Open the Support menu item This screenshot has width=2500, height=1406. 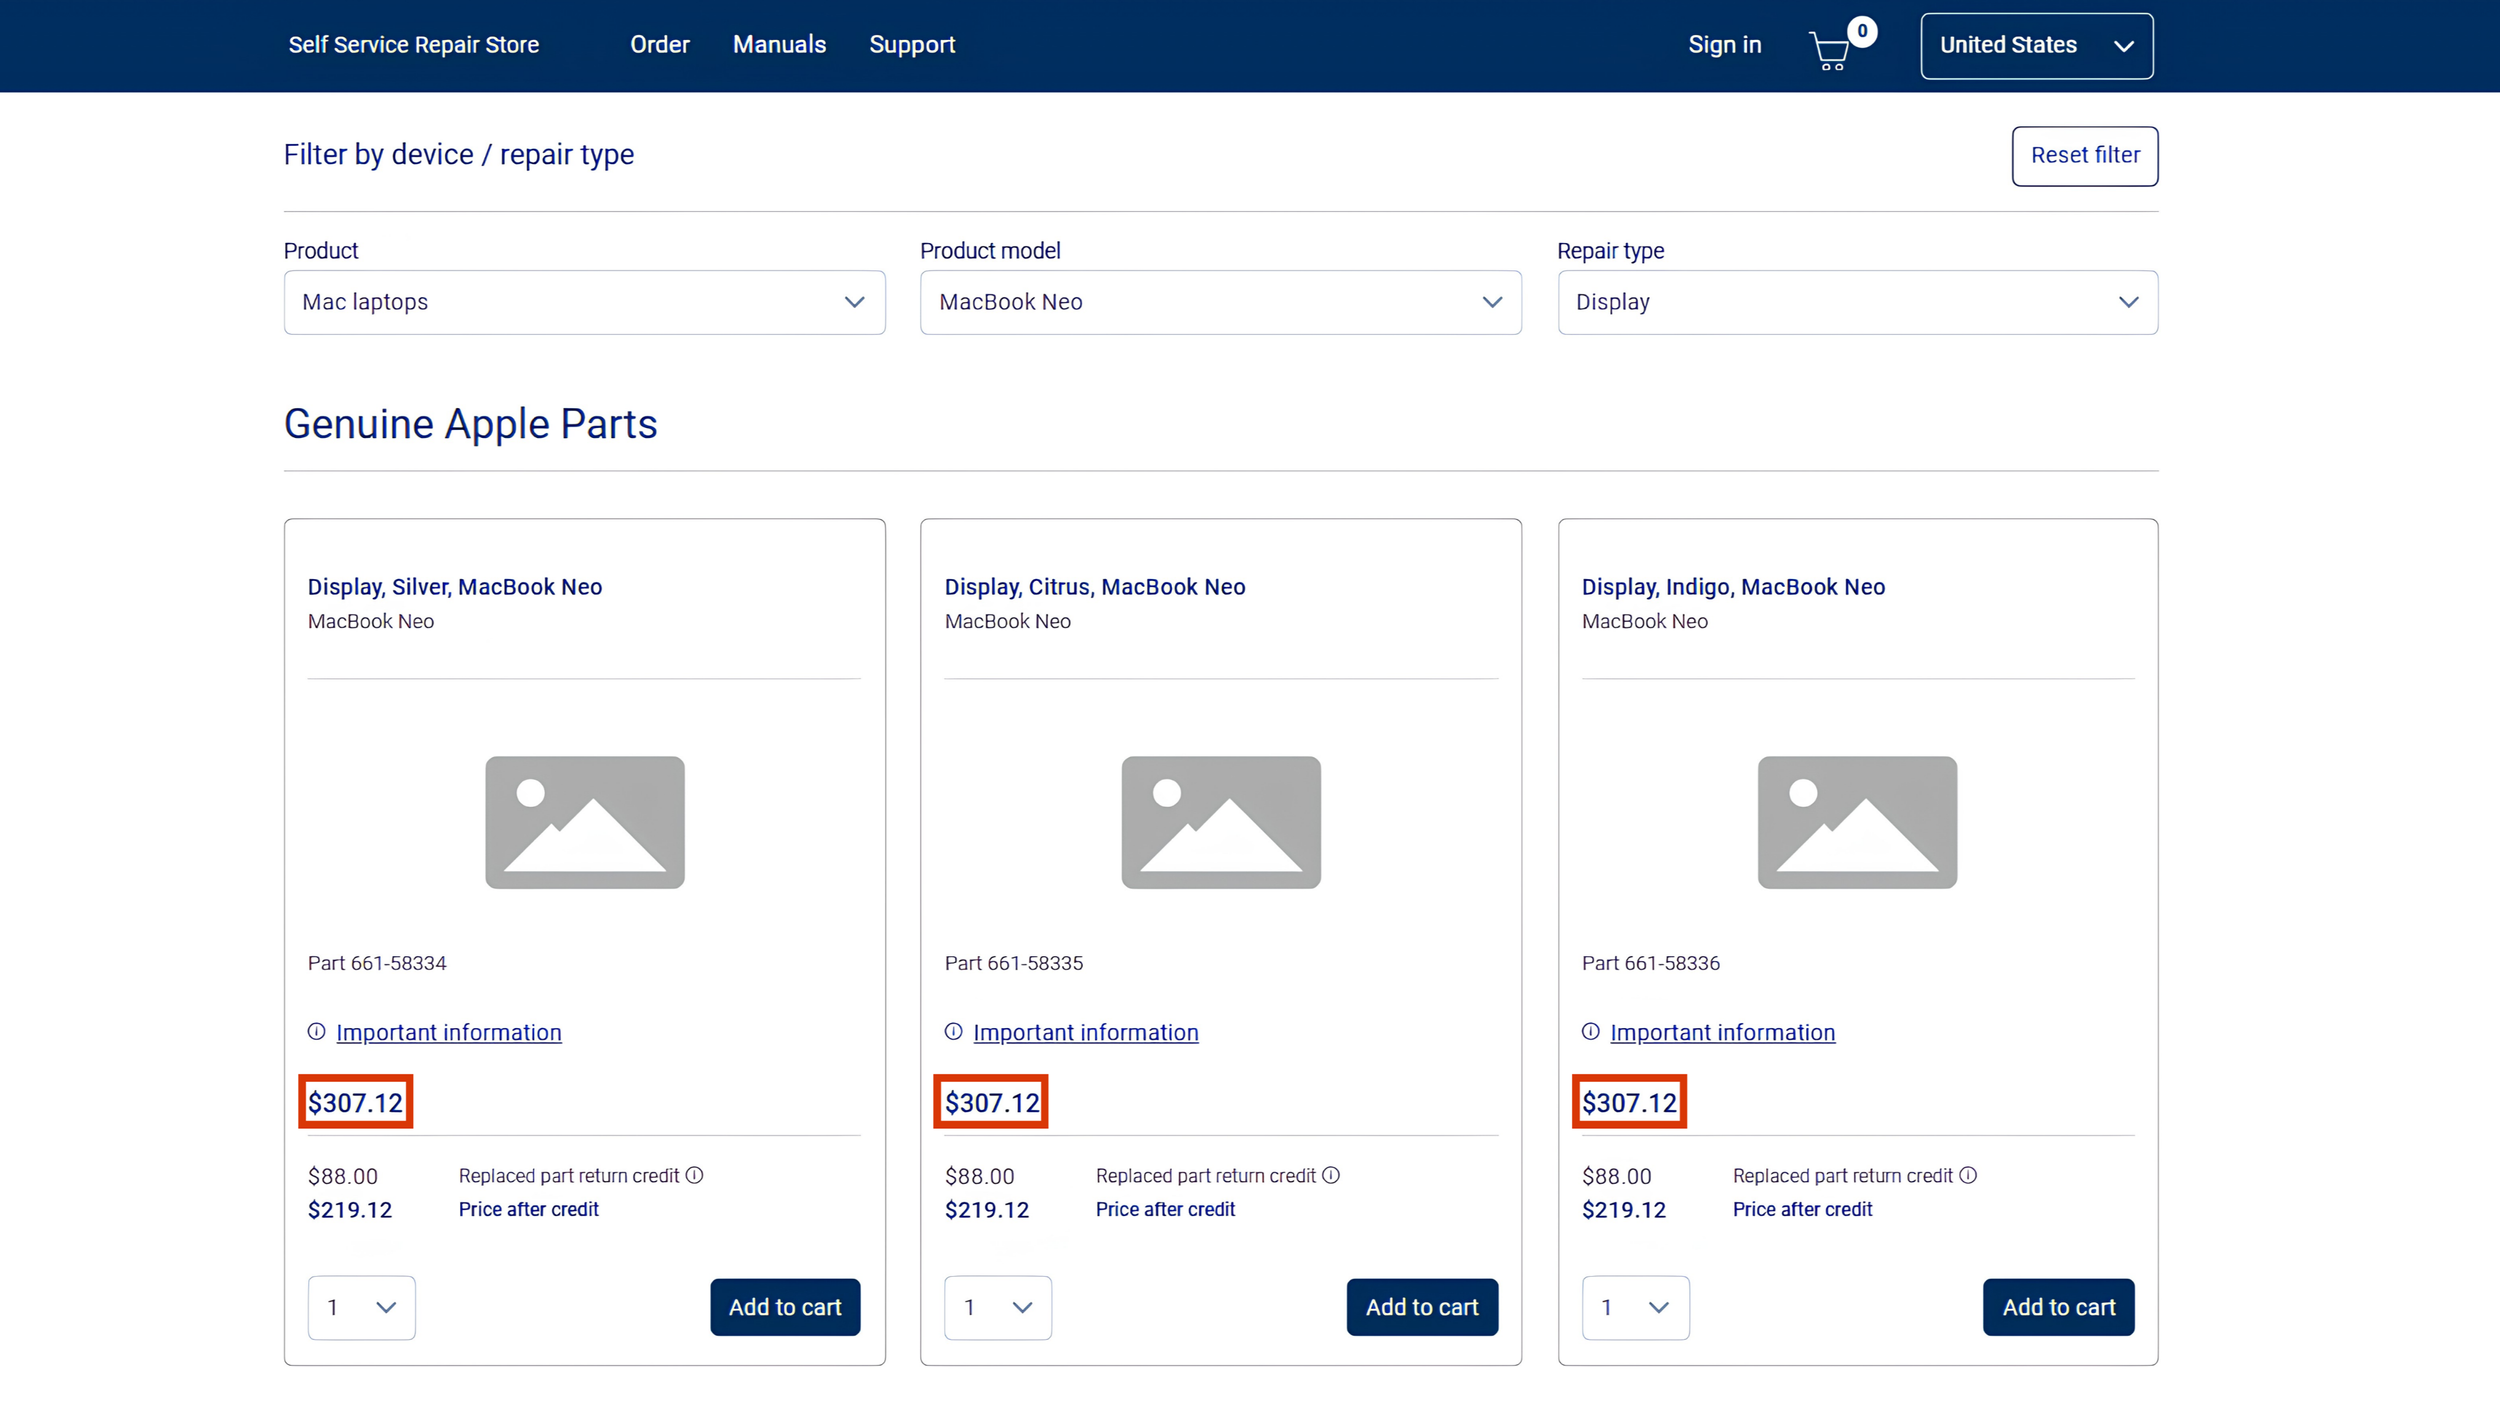coord(912,45)
